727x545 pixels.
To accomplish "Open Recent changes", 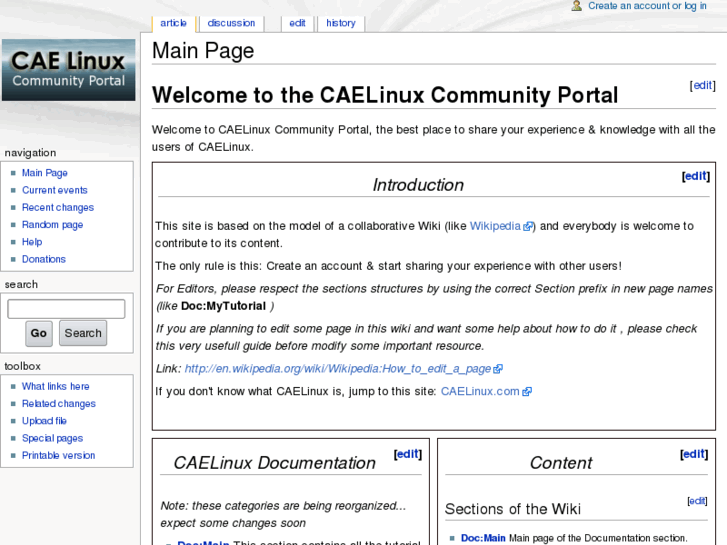I will pyautogui.click(x=58, y=207).
